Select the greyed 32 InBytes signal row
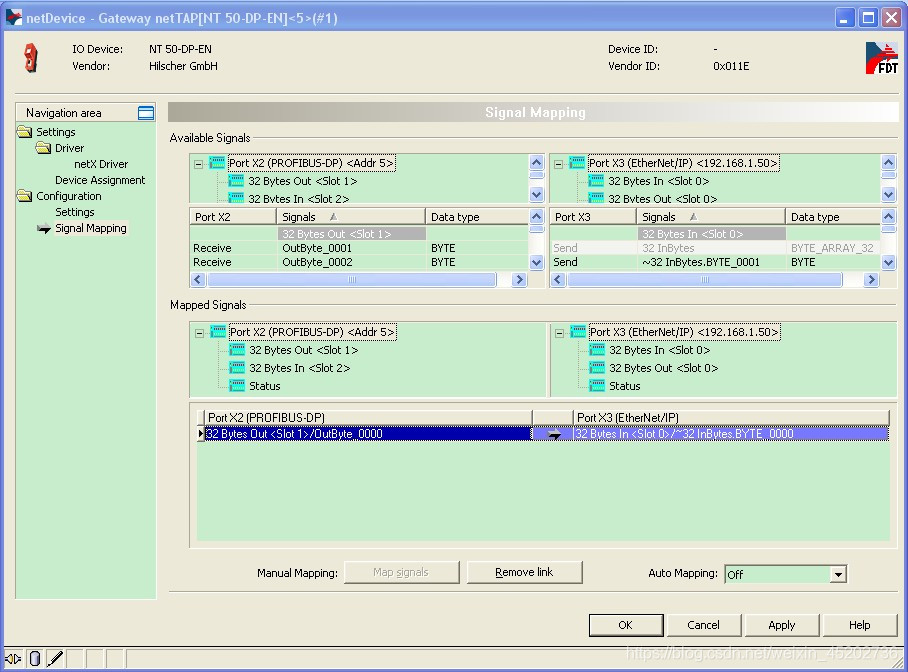908x672 pixels. (715, 248)
